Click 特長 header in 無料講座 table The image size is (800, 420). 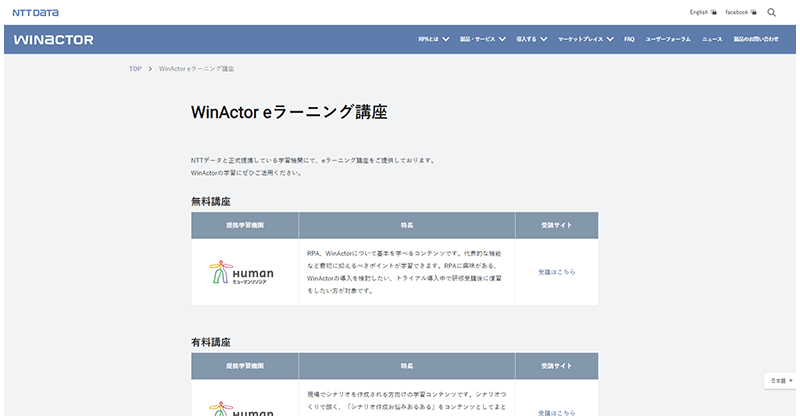tap(407, 226)
